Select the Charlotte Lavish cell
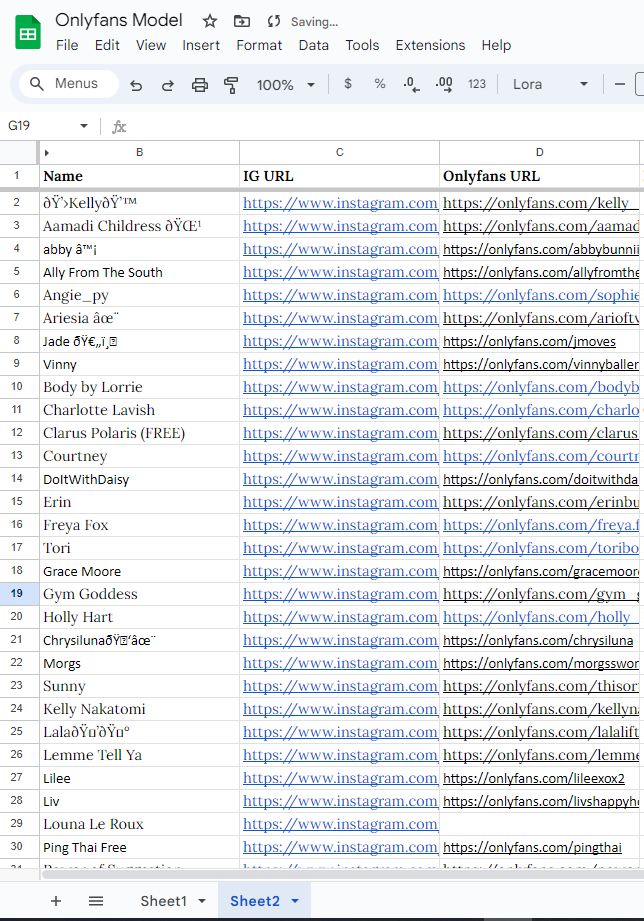The height and width of the screenshot is (921, 644). click(139, 410)
